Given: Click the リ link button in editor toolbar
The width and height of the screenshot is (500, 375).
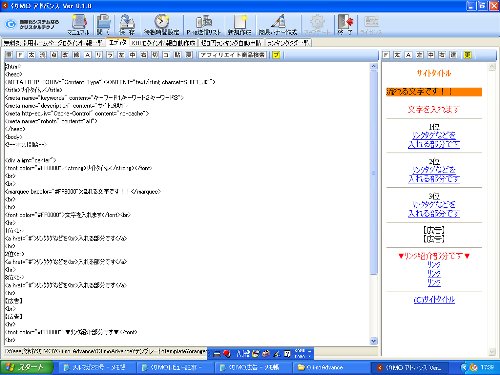Looking at the screenshot, I should click(x=99, y=55).
